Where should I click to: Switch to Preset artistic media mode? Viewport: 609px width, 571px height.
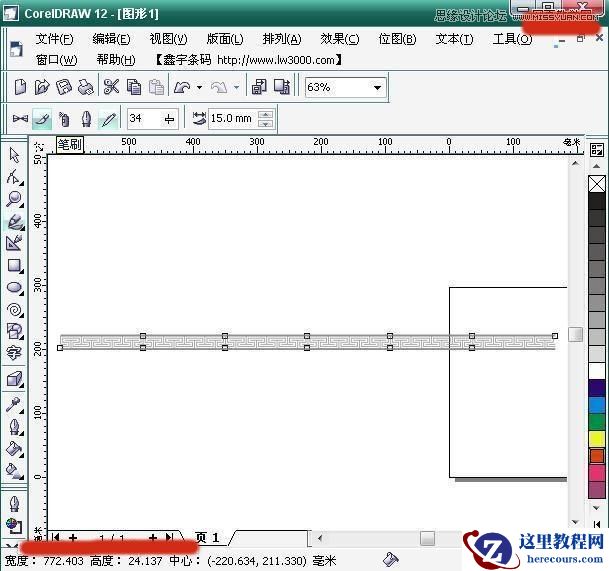tap(20, 118)
